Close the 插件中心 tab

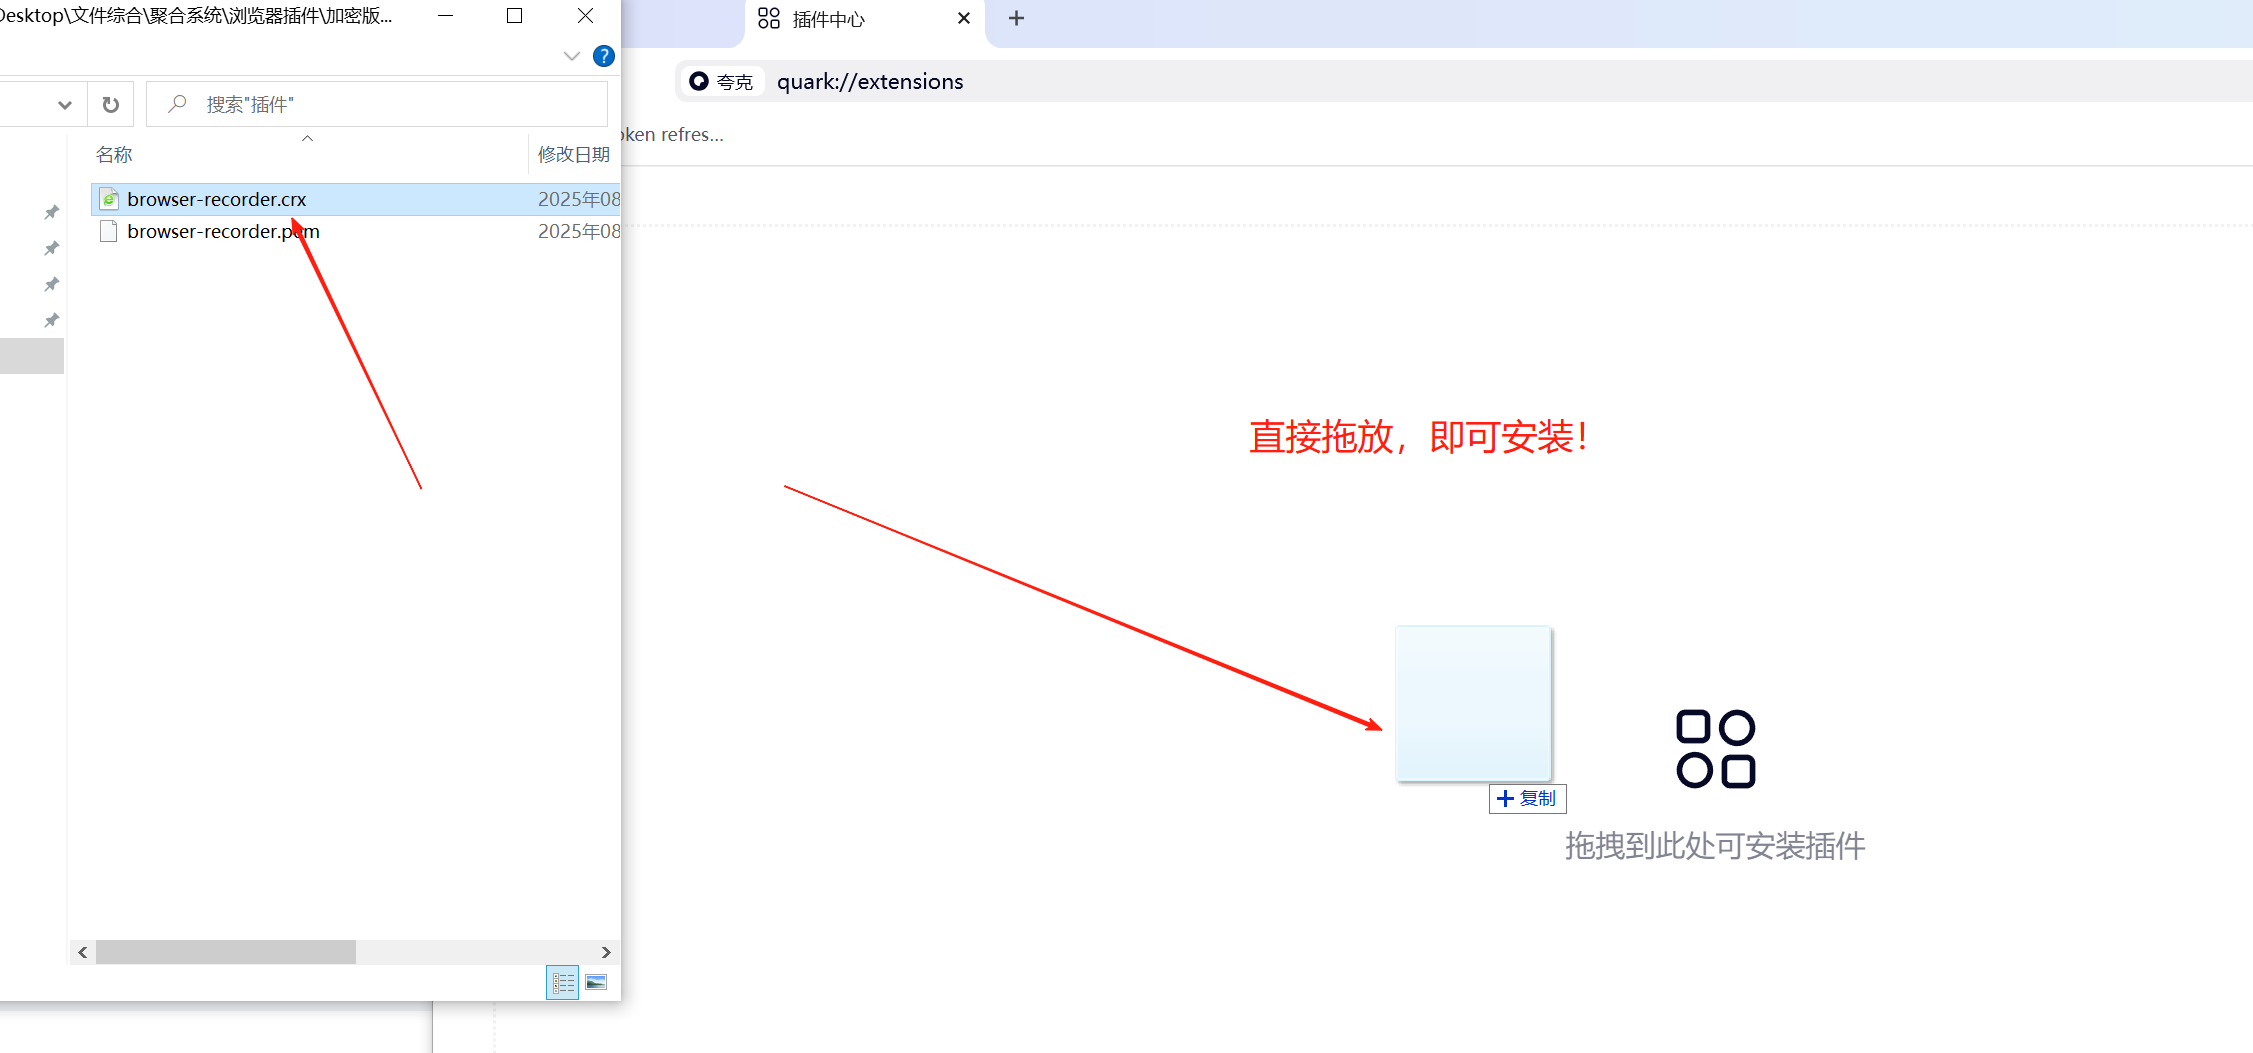(963, 18)
